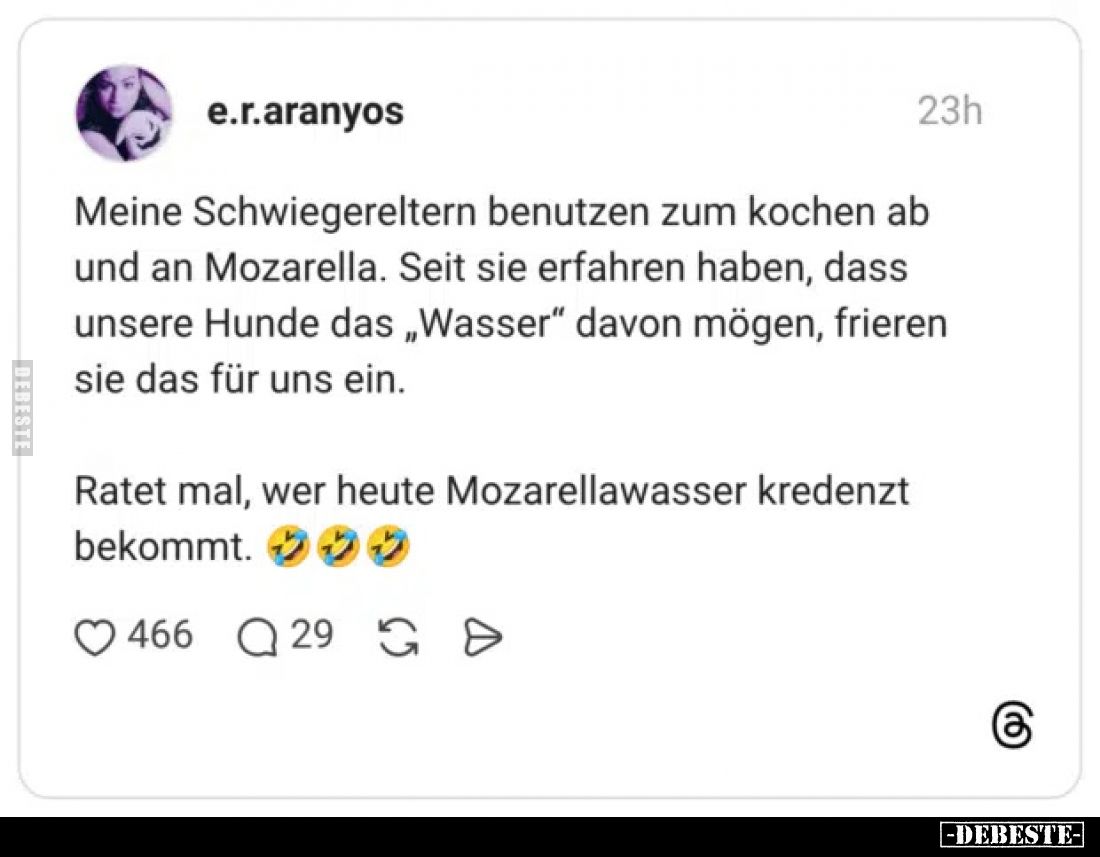Click the post text starting 'Meine Schwiegereltern'

[511, 296]
